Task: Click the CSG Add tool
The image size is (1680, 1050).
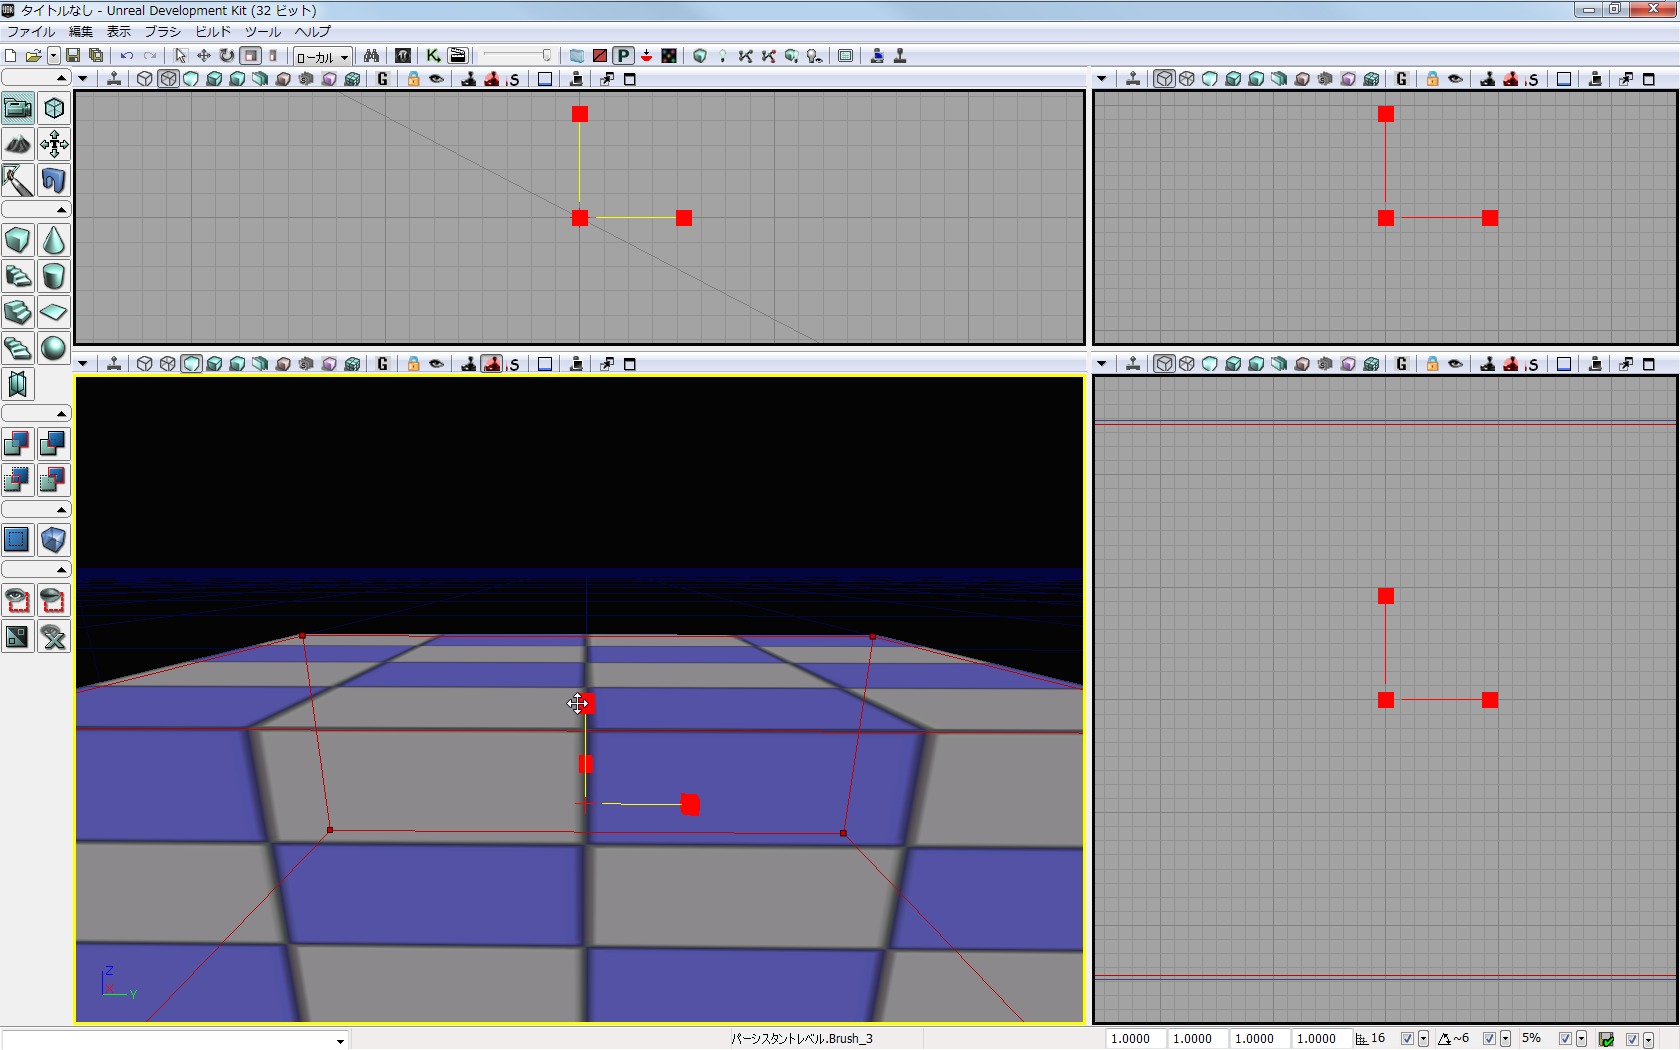Action: [x=17, y=444]
